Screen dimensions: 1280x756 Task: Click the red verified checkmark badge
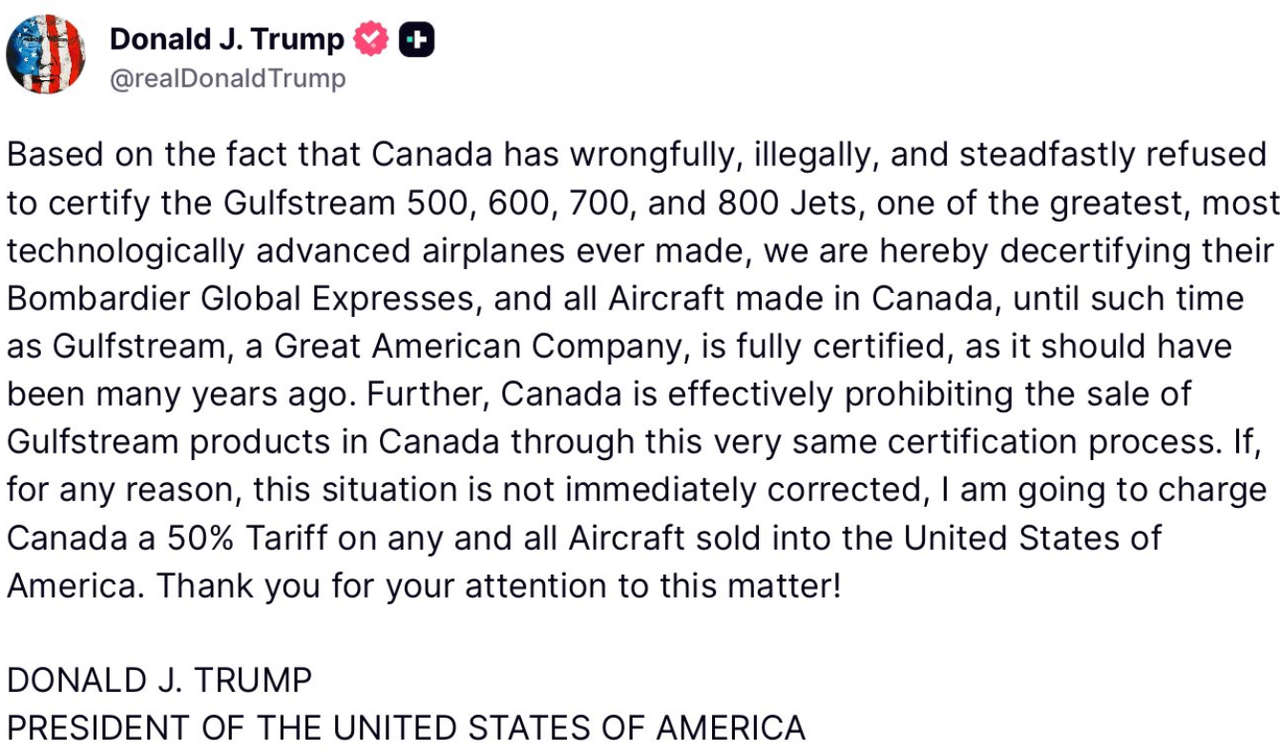371,40
